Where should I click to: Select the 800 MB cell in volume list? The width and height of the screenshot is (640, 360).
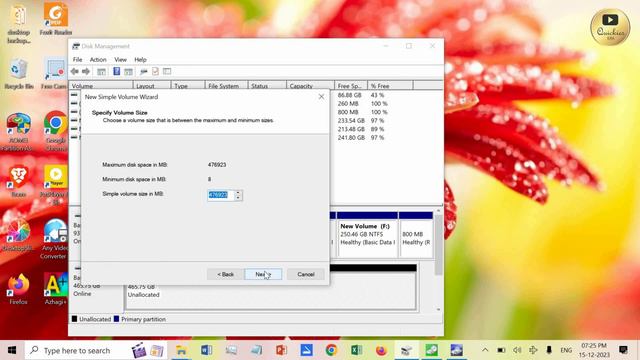point(348,112)
